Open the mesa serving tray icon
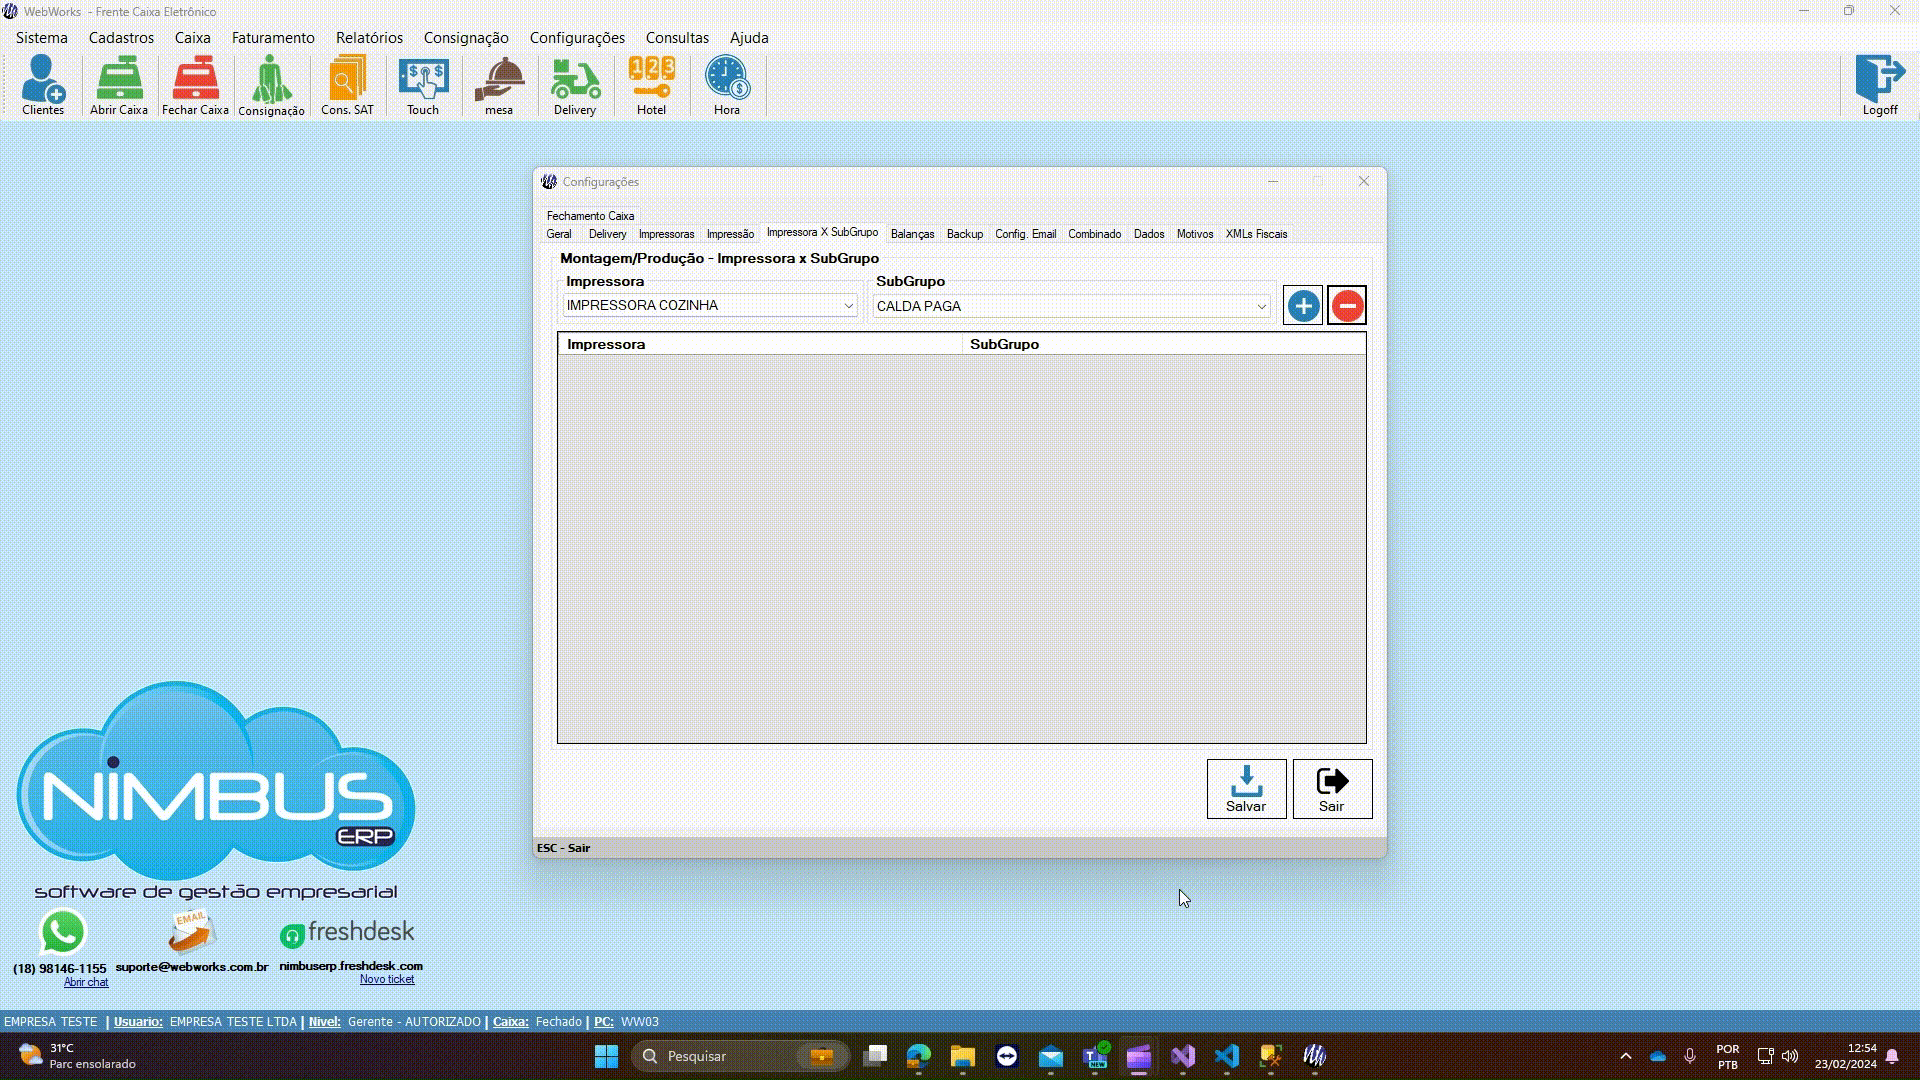This screenshot has width=1920, height=1080. (x=499, y=86)
